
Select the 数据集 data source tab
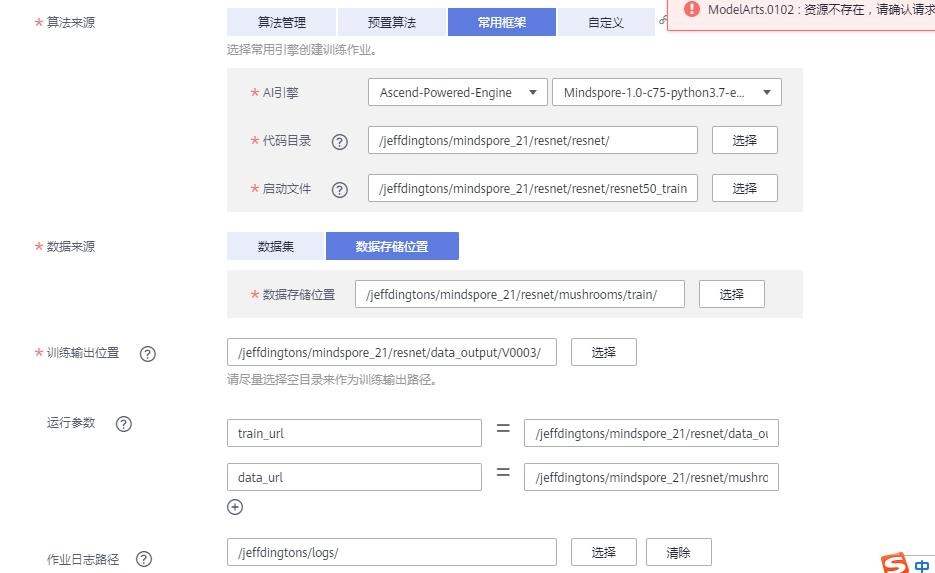(x=276, y=246)
